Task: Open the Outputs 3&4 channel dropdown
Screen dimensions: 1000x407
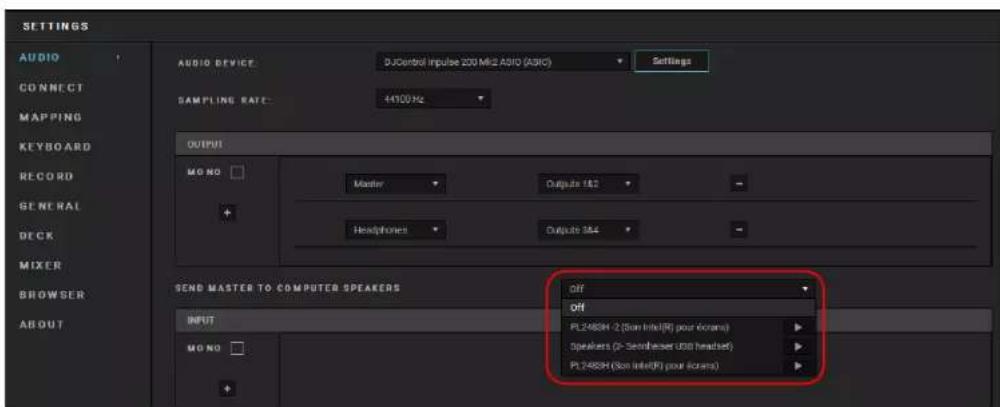Action: coord(588,230)
